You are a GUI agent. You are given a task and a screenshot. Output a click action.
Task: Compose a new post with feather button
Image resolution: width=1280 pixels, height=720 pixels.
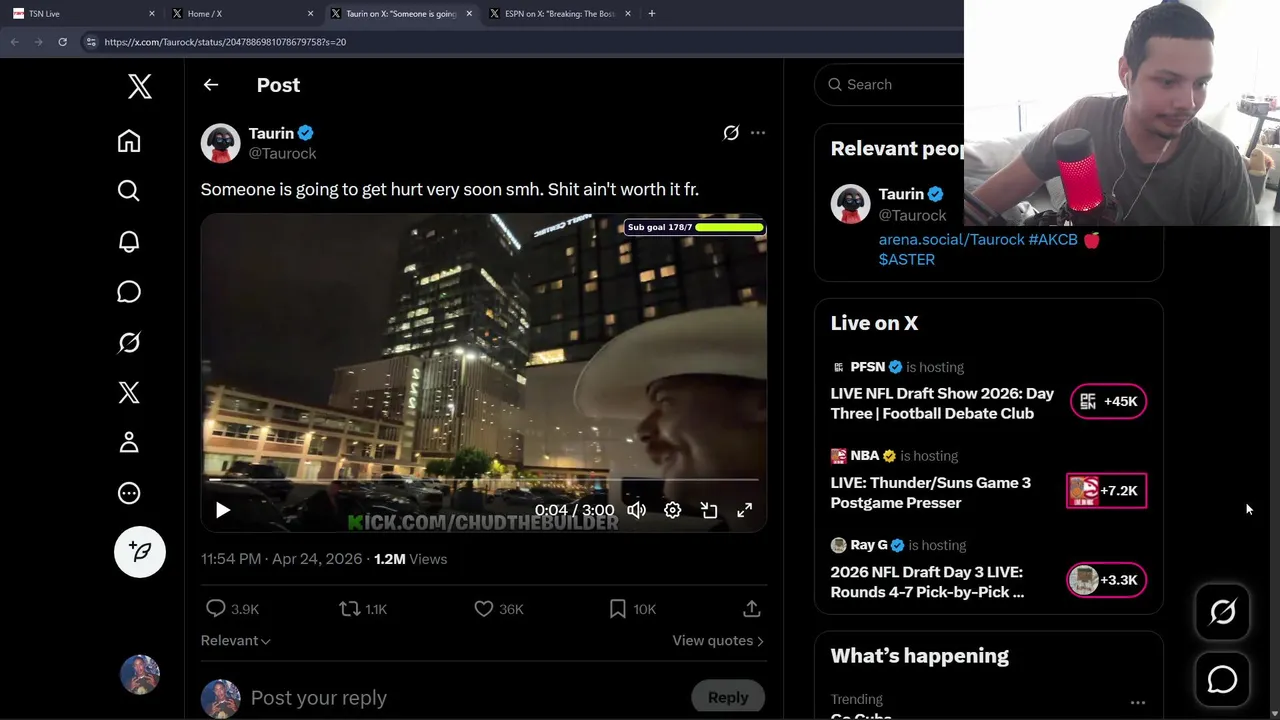[x=140, y=552]
